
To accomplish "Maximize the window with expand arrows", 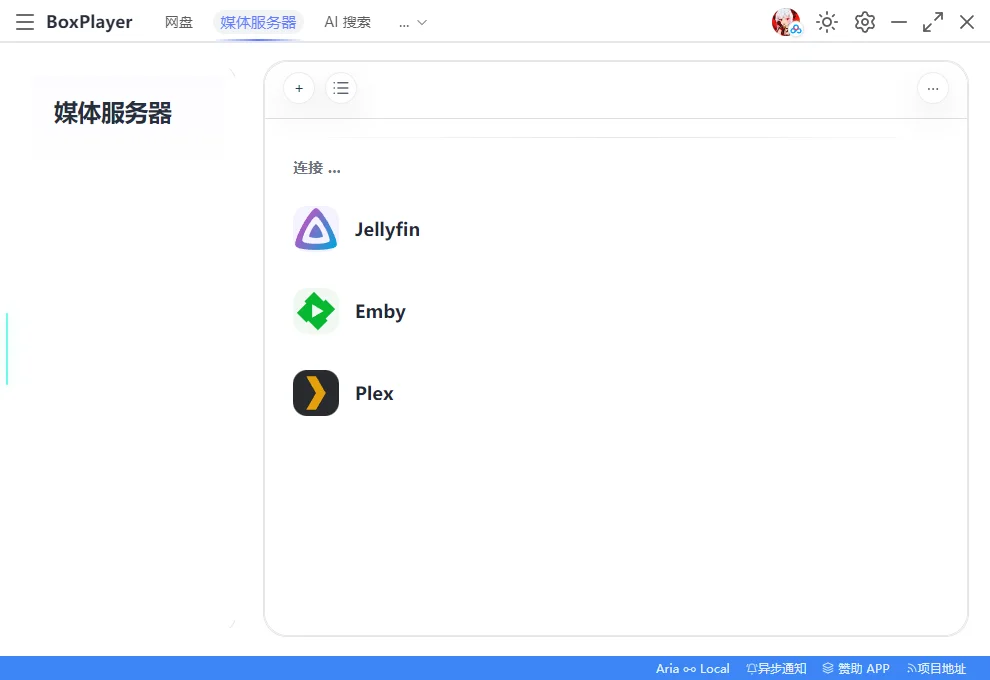I will pos(933,22).
